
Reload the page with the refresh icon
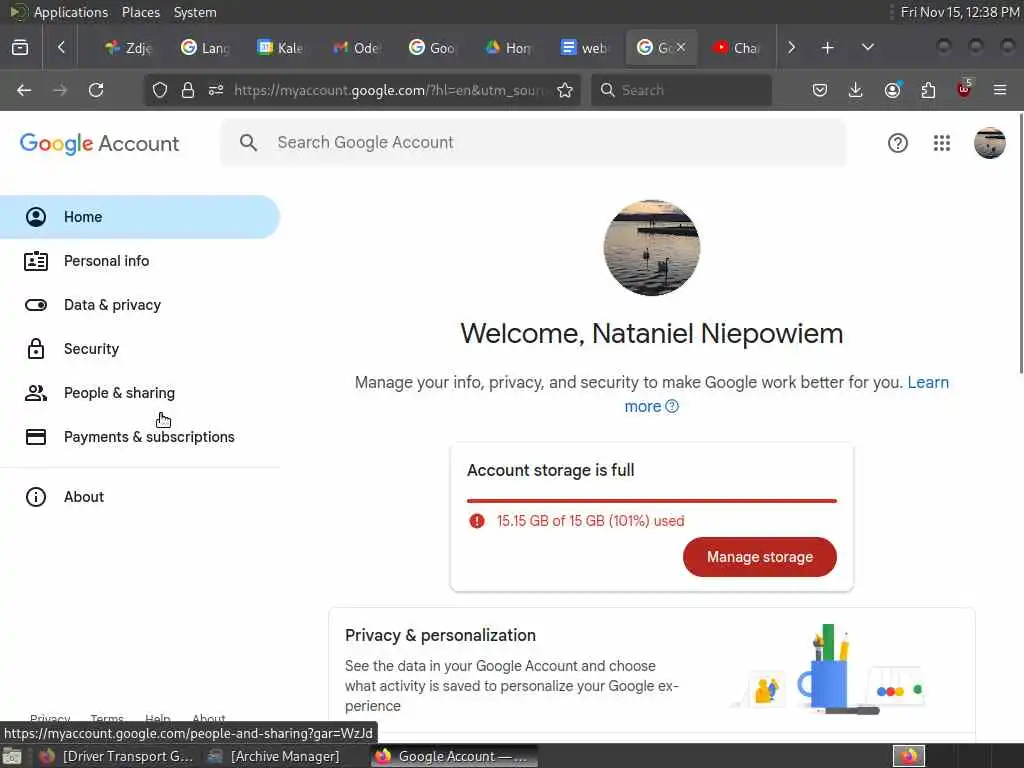96,90
